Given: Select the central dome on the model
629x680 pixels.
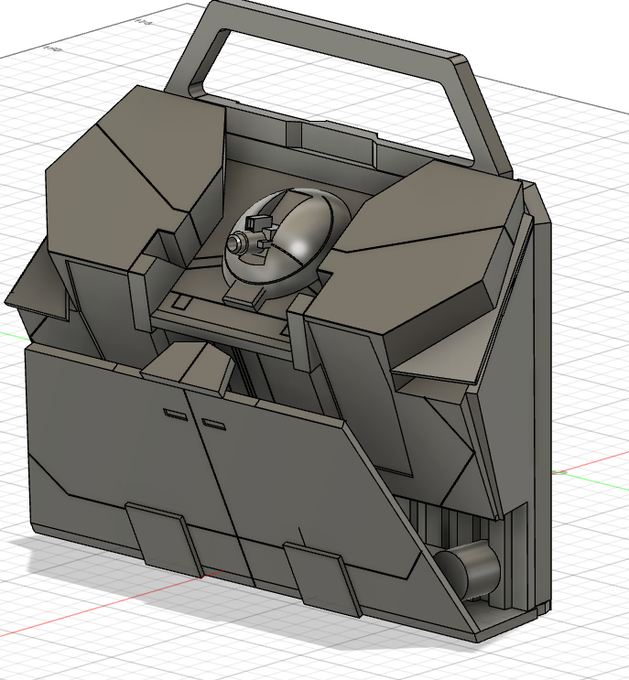Looking at the screenshot, I should coord(286,243).
